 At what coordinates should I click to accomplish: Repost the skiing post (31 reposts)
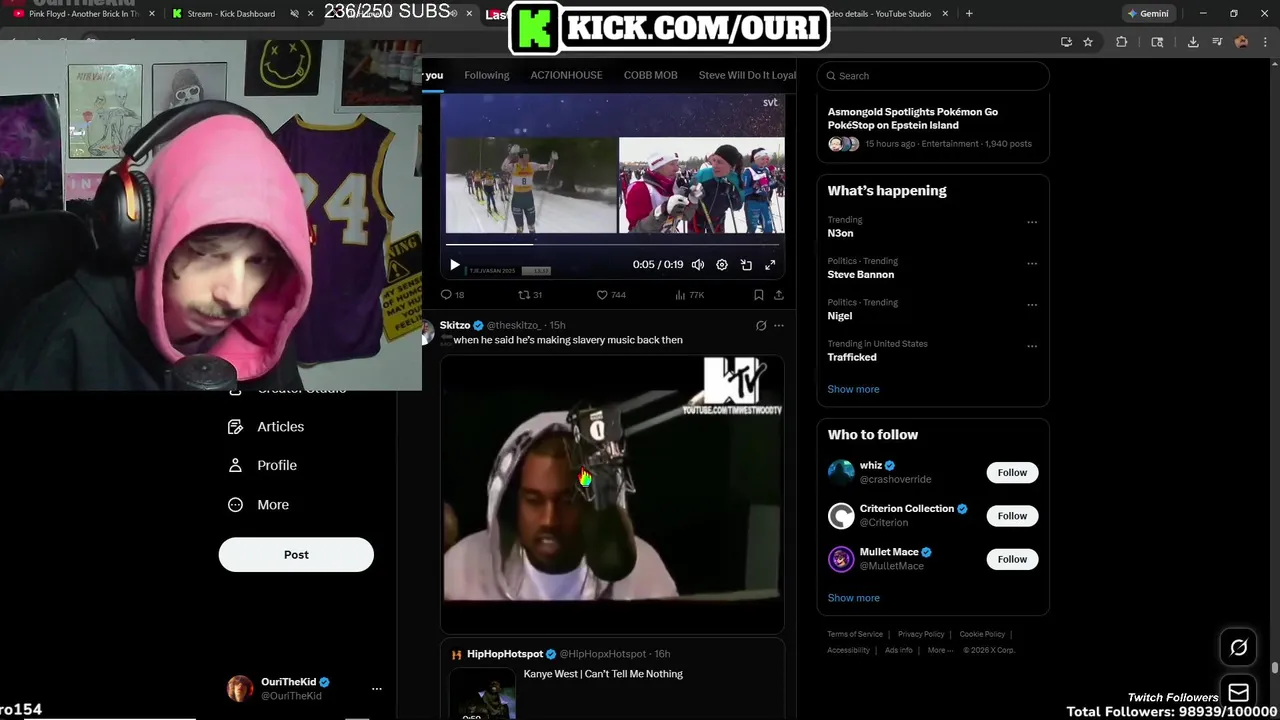530,295
